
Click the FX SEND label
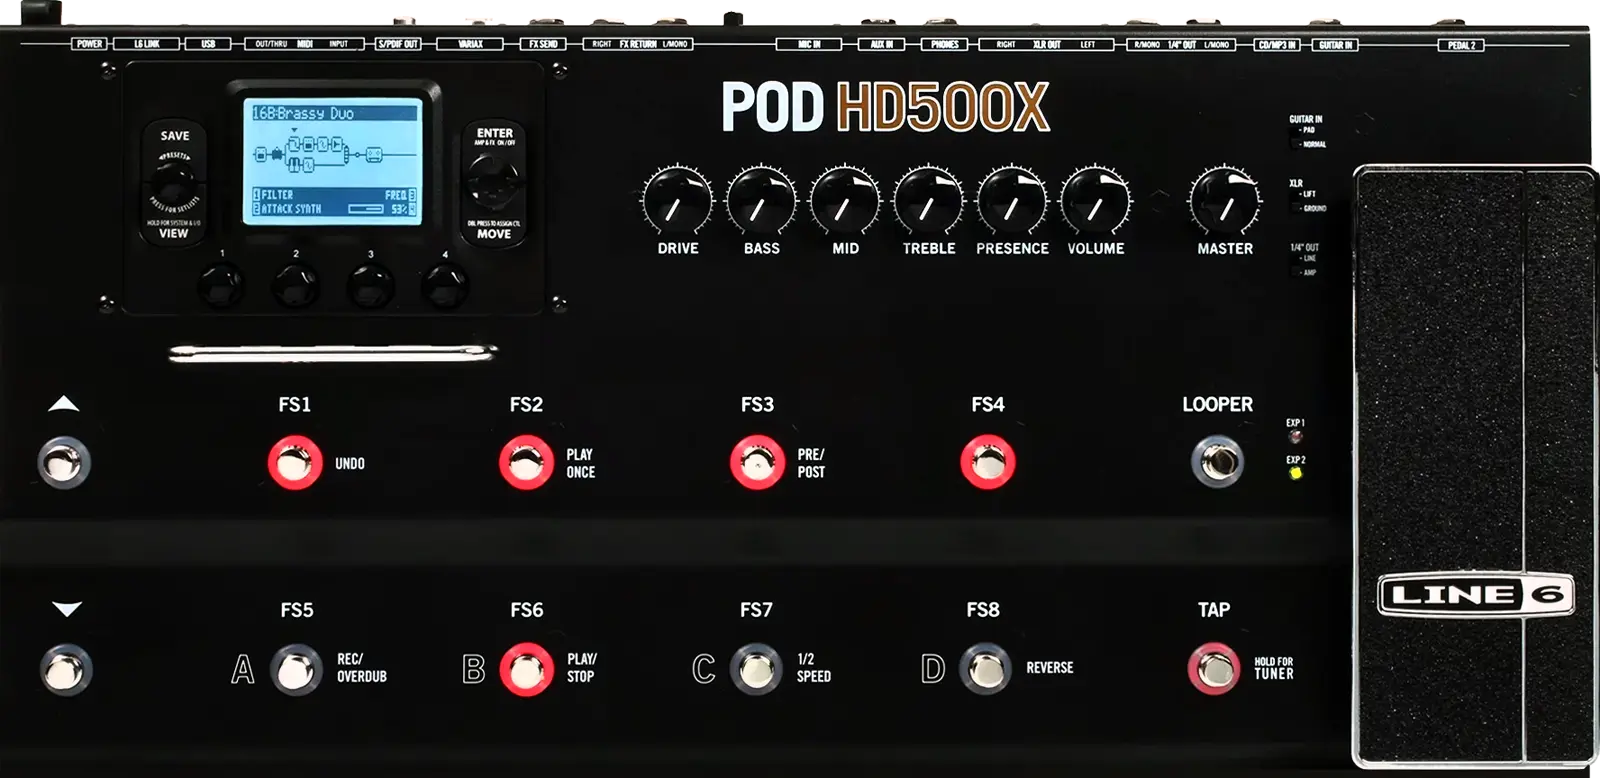(543, 44)
